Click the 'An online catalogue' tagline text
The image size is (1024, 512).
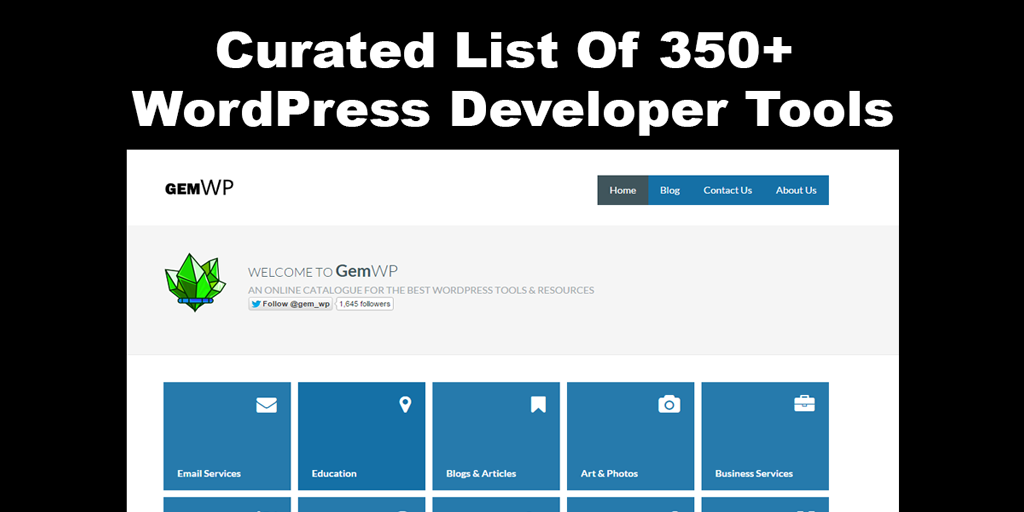click(x=421, y=290)
